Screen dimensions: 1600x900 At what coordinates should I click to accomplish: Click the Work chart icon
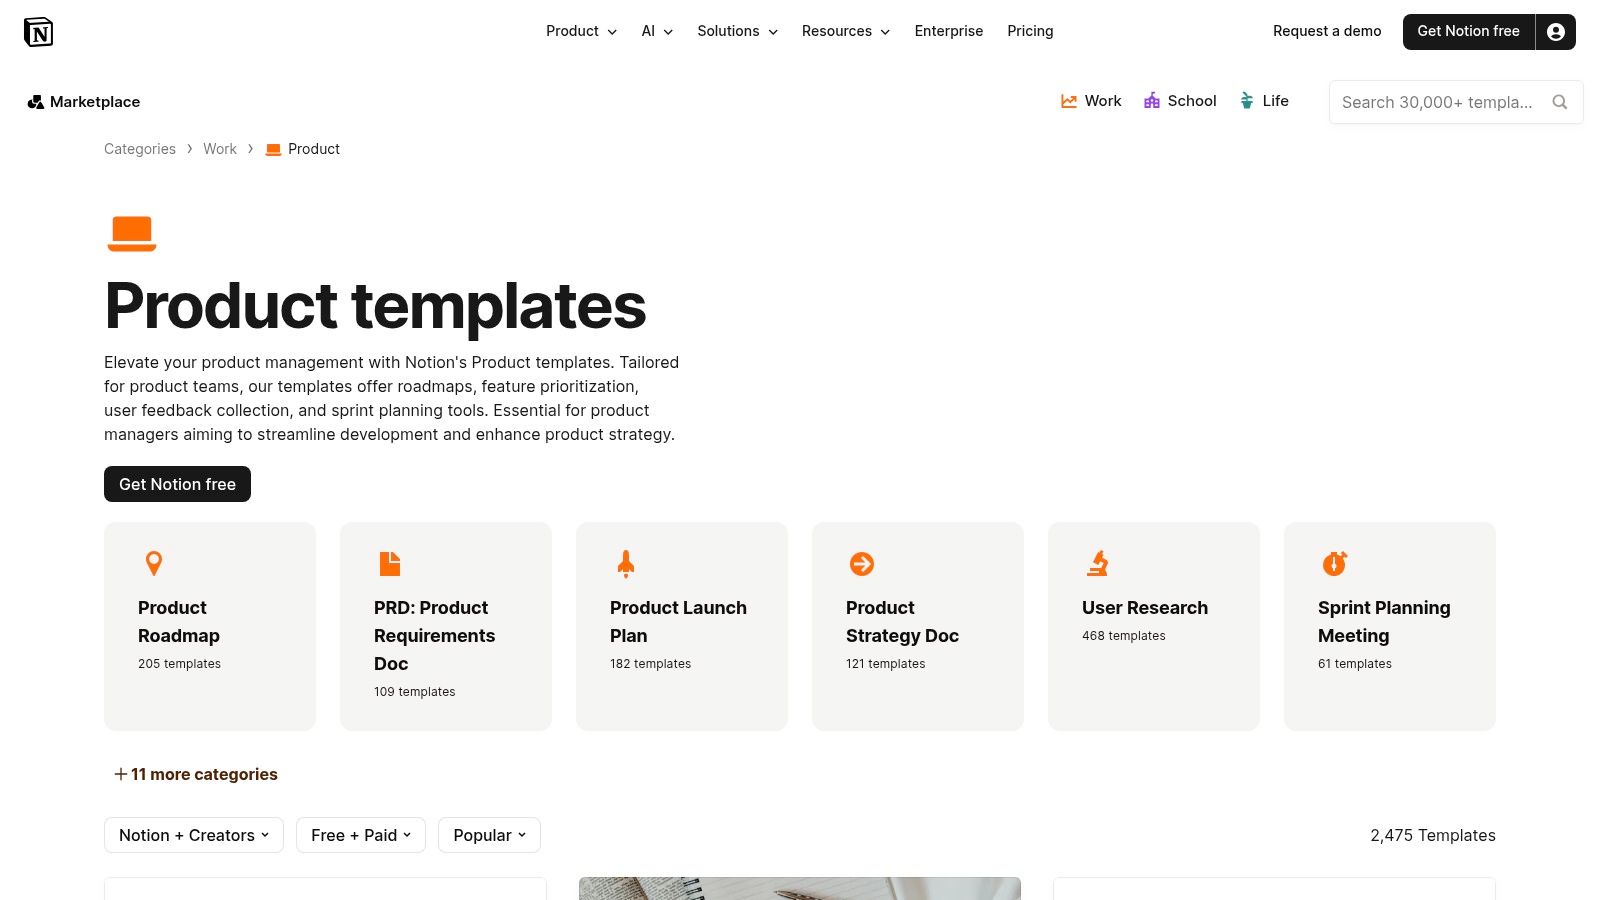click(1069, 101)
